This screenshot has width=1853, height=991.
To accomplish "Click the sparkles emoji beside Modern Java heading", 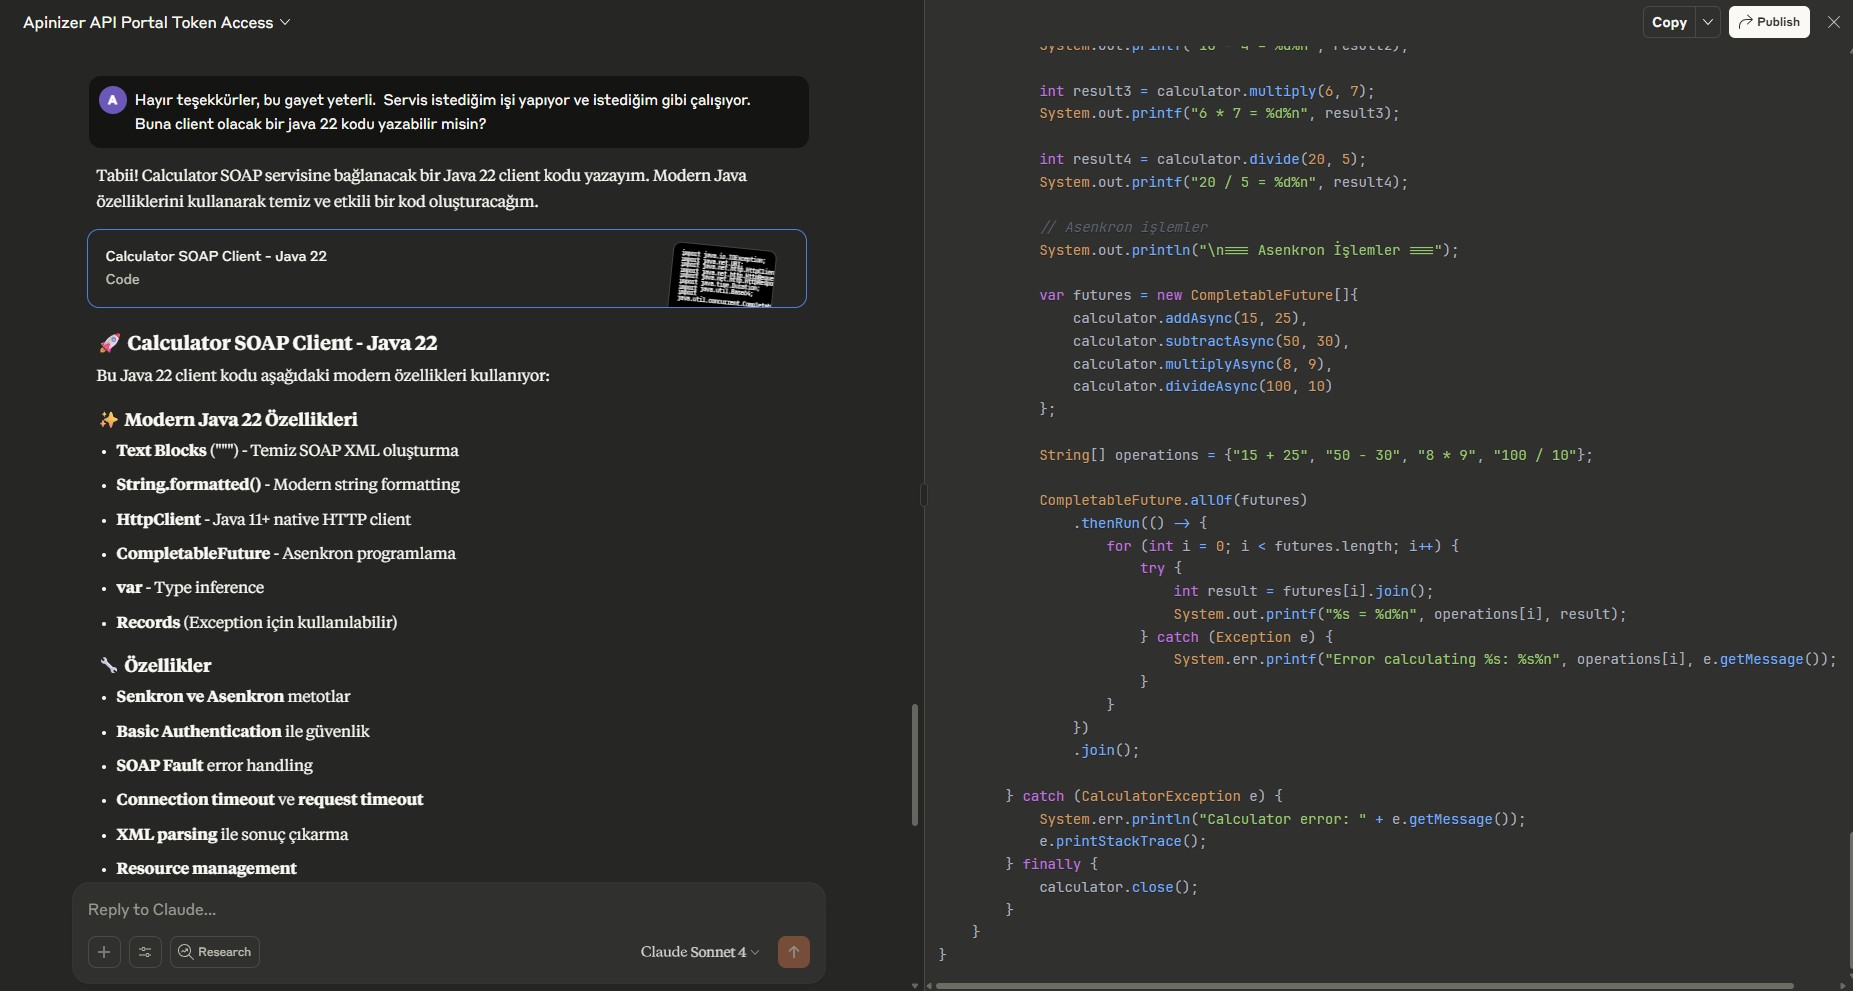I will pos(108,420).
